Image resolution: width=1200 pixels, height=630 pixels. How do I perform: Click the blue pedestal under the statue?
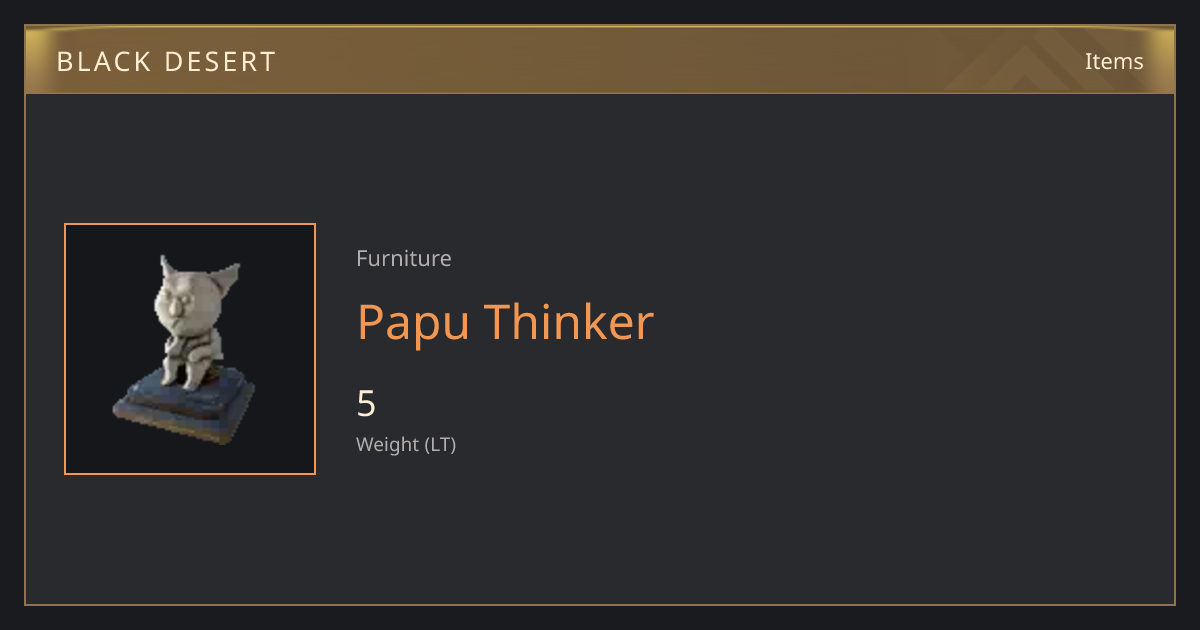tap(185, 407)
